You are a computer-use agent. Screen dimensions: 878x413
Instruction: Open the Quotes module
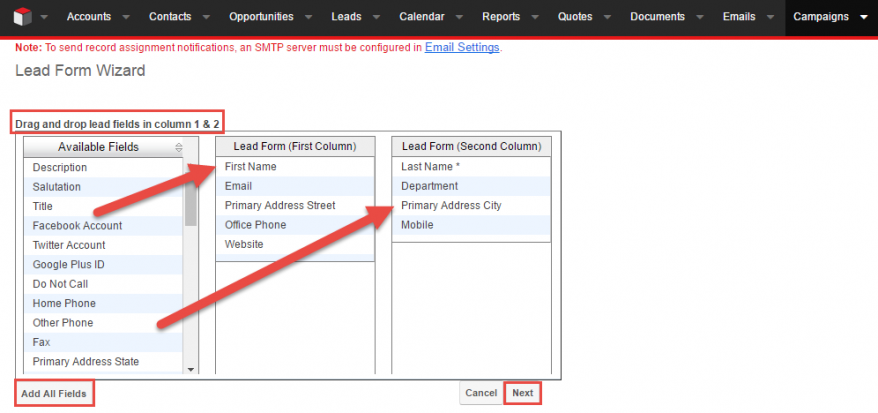click(574, 17)
